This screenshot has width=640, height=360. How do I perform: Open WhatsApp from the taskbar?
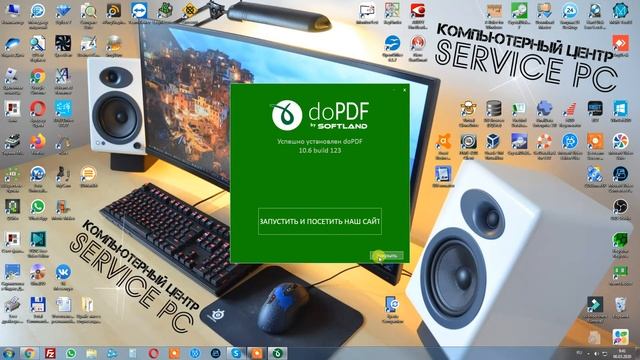tap(71, 353)
